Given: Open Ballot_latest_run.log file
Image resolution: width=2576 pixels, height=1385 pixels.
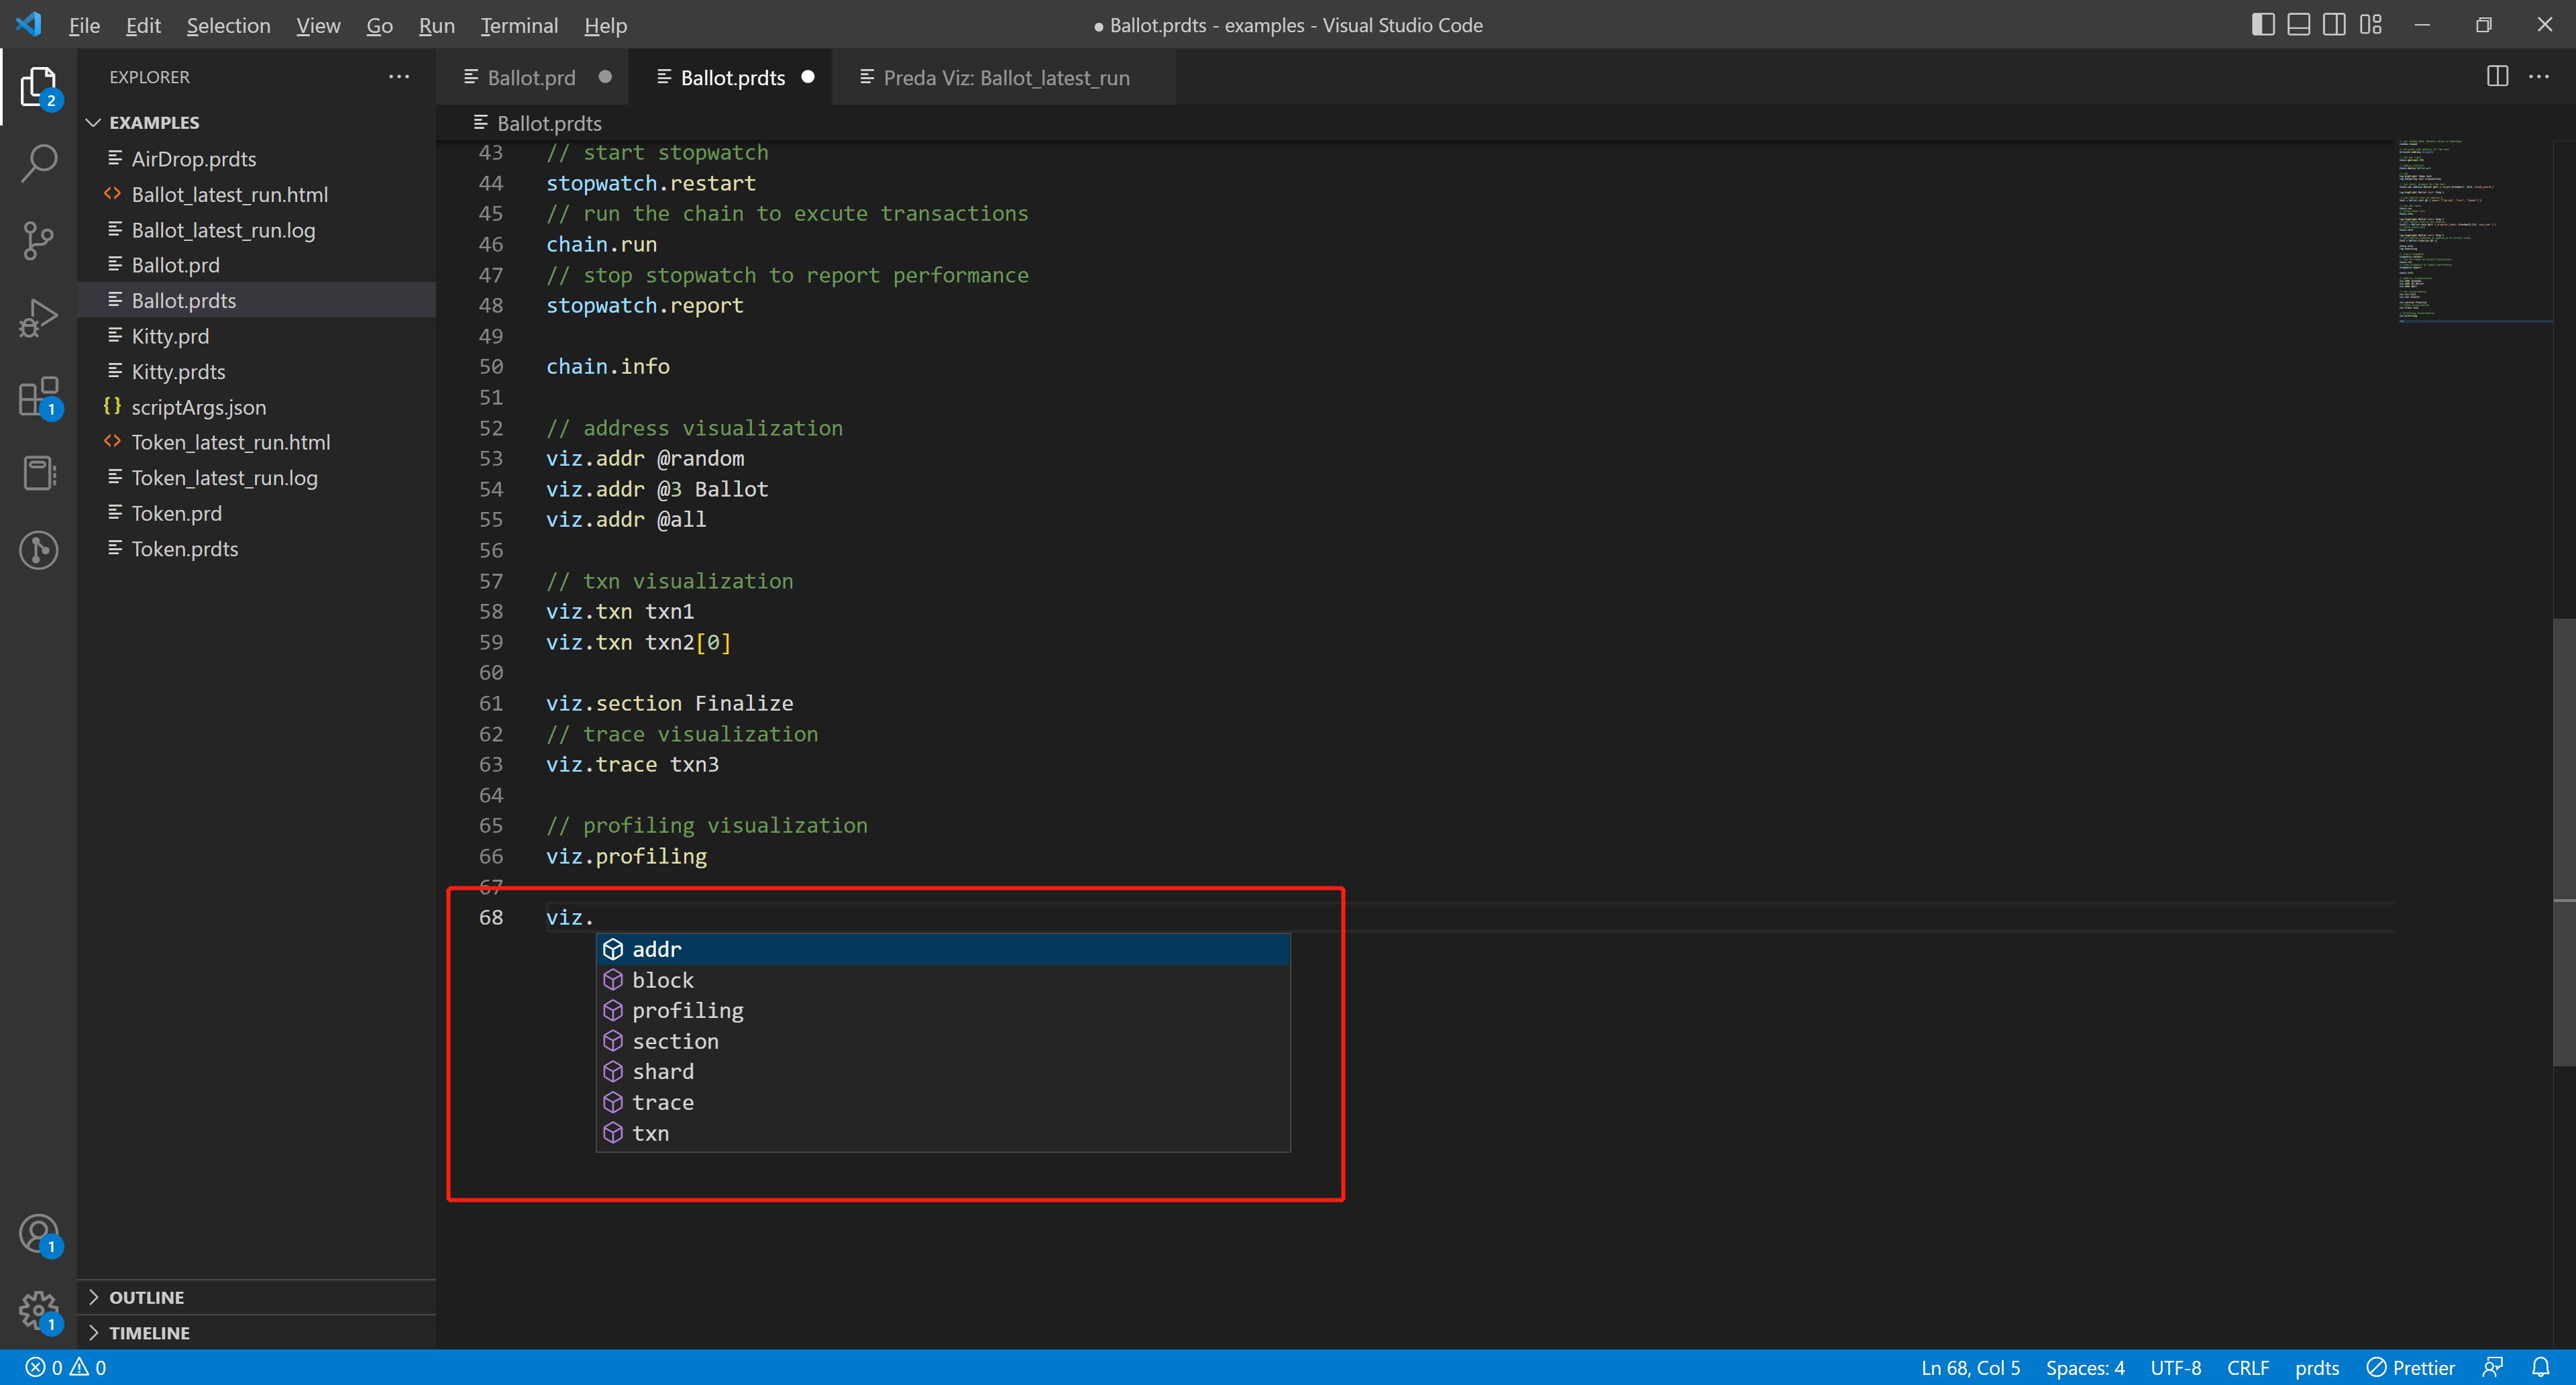Looking at the screenshot, I should [256, 230].
